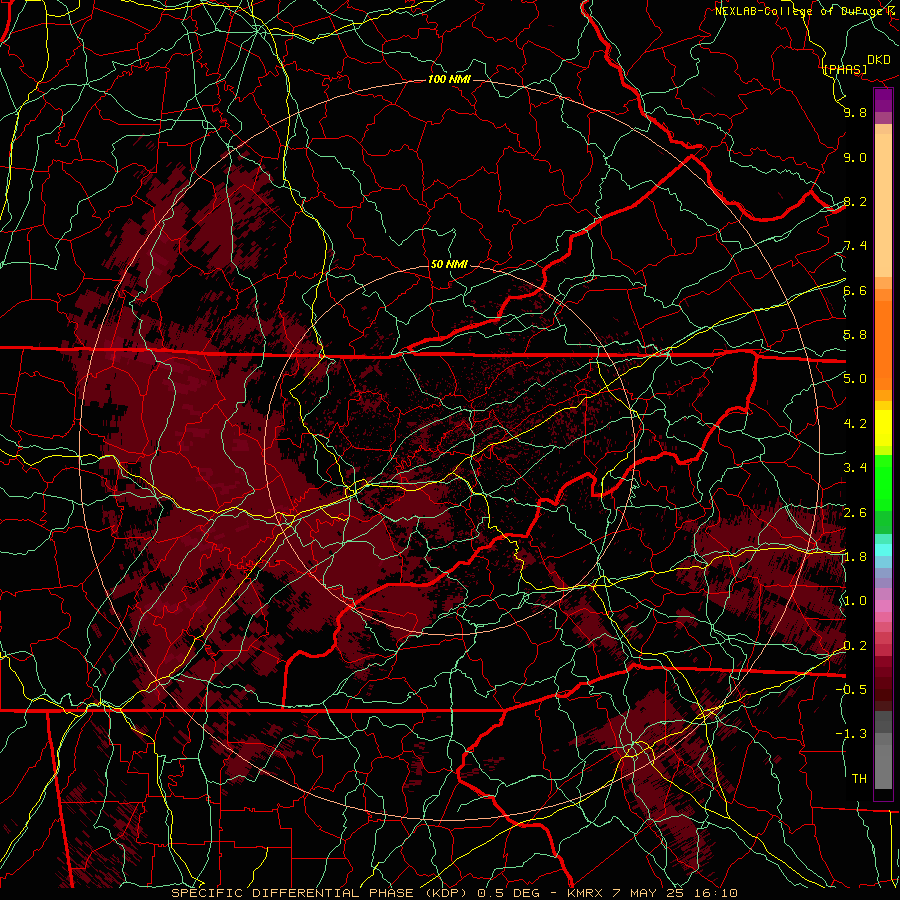Click the 9.8 value on the color scale
Viewport: 900px width, 900px height.
tap(855, 112)
